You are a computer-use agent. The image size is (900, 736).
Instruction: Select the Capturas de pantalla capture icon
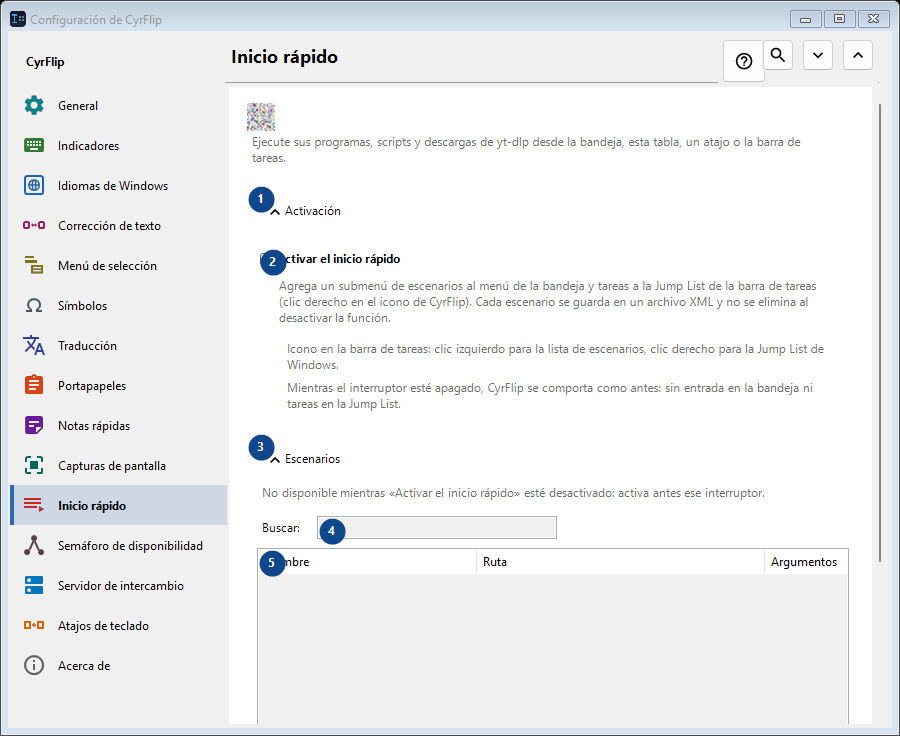pos(34,466)
